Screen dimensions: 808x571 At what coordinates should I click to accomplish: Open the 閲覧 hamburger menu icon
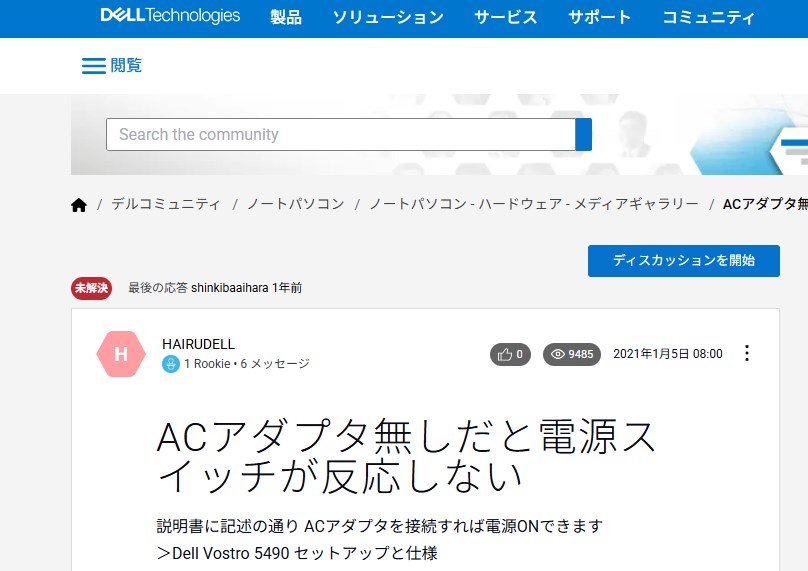coord(93,66)
